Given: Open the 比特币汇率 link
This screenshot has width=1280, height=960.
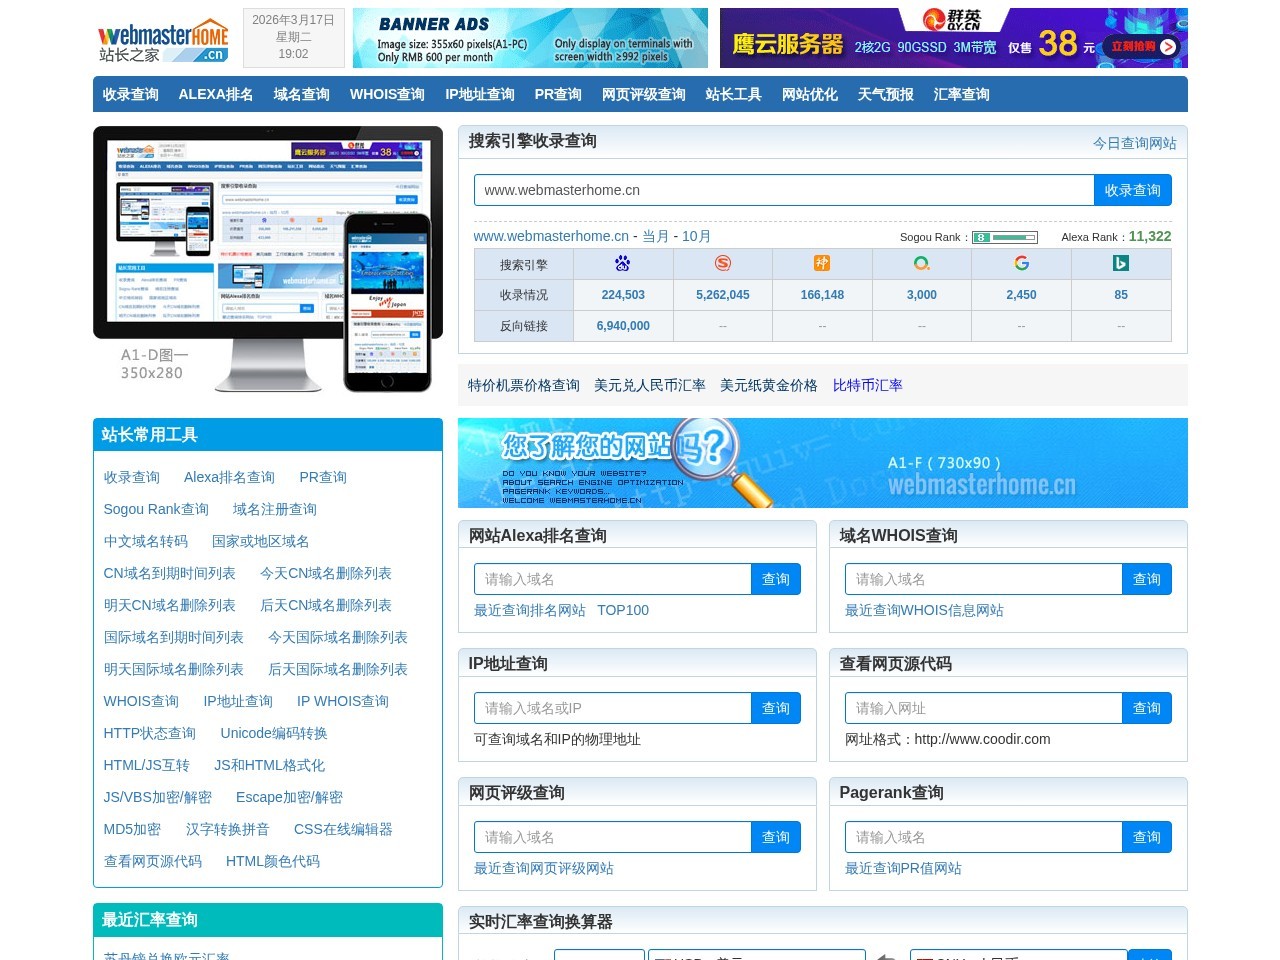Looking at the screenshot, I should [x=867, y=385].
